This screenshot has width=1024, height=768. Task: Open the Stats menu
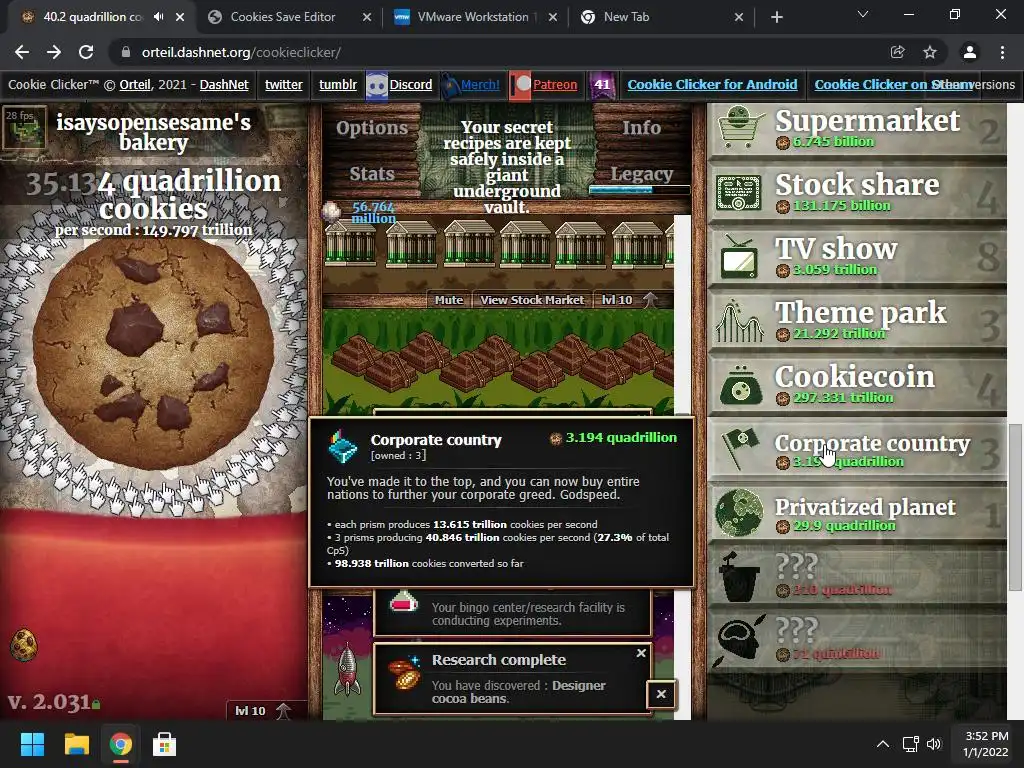coord(372,174)
